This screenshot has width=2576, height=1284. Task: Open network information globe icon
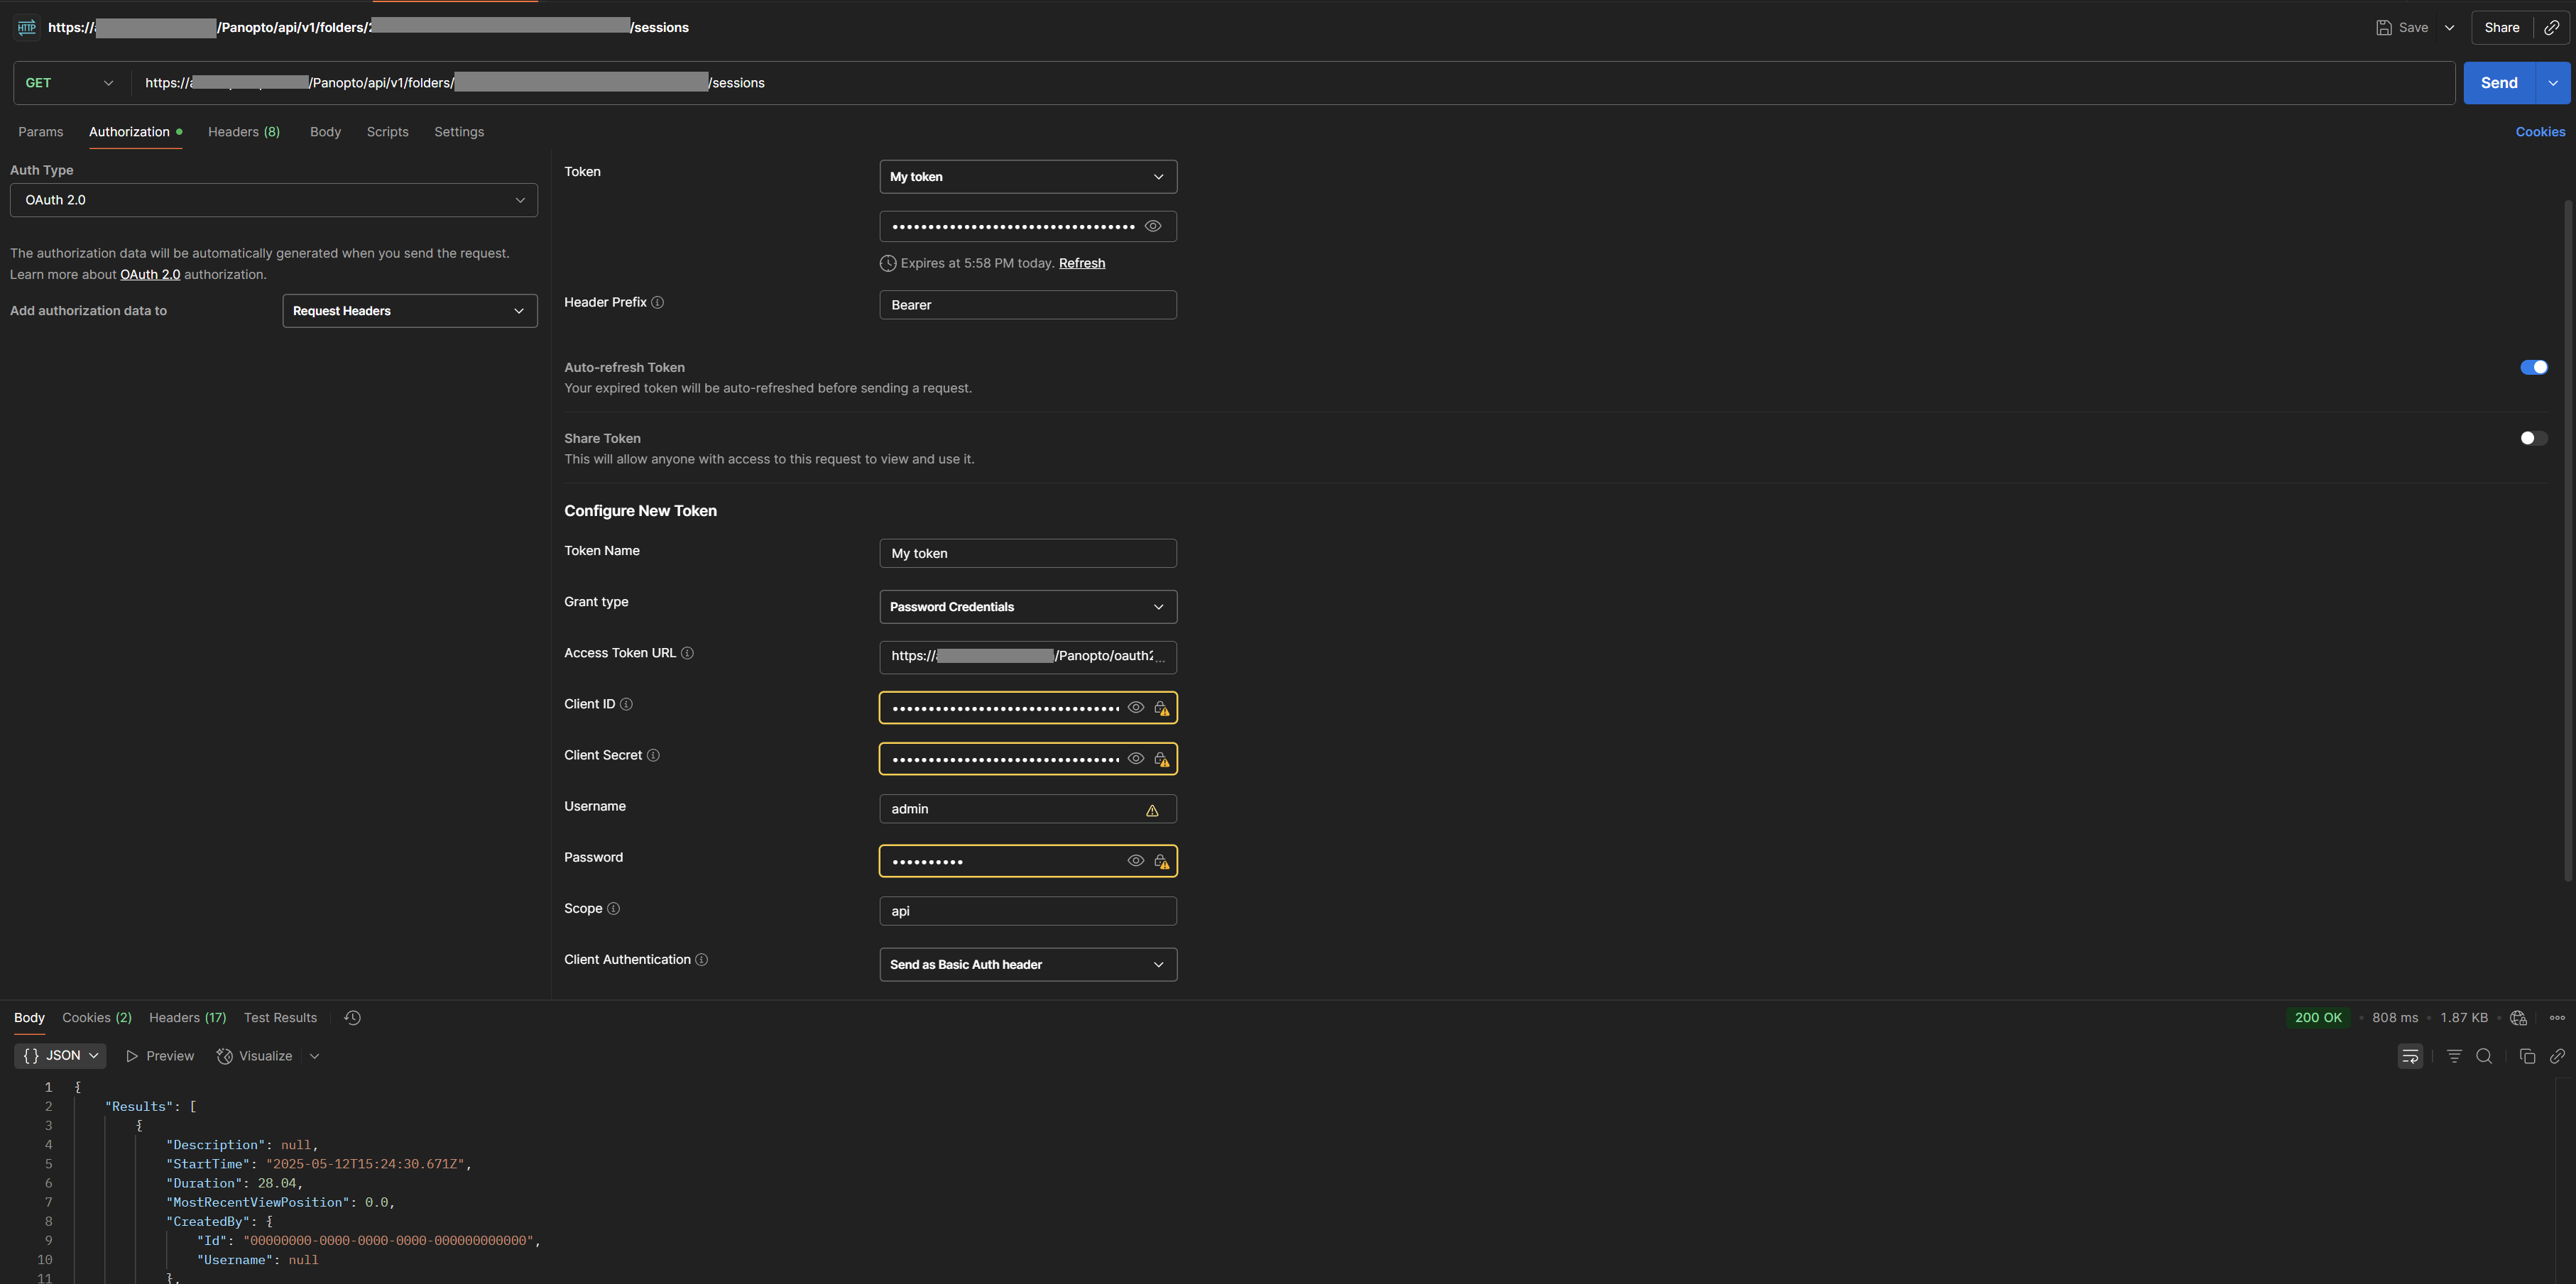(2518, 1017)
